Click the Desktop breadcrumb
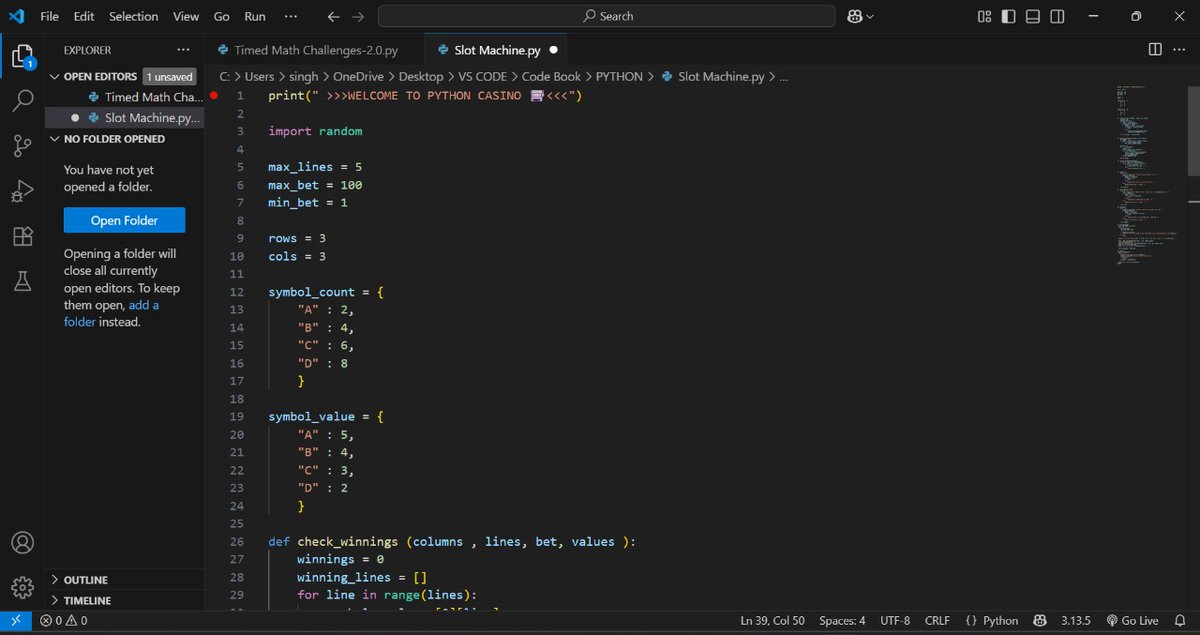The image size is (1200, 635). tap(420, 76)
